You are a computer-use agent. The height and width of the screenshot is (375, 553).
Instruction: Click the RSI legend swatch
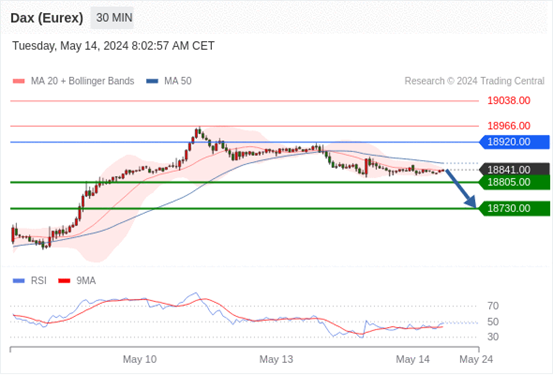[x=19, y=281]
